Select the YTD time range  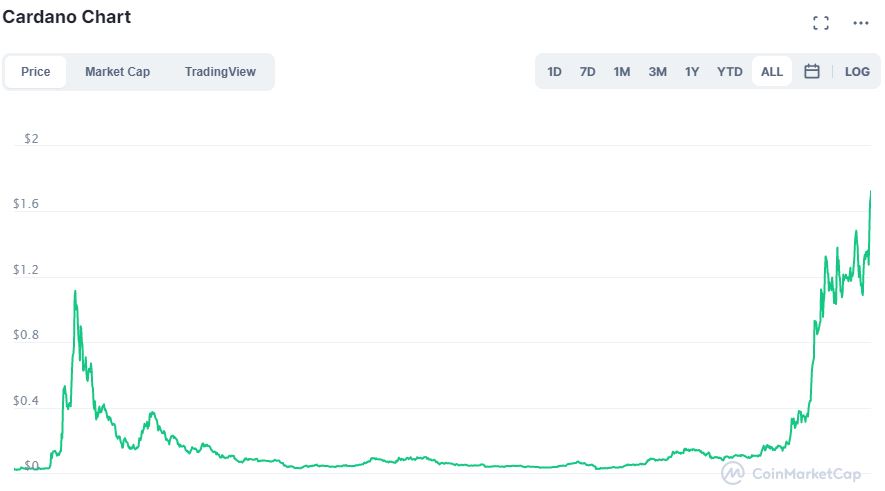click(730, 72)
